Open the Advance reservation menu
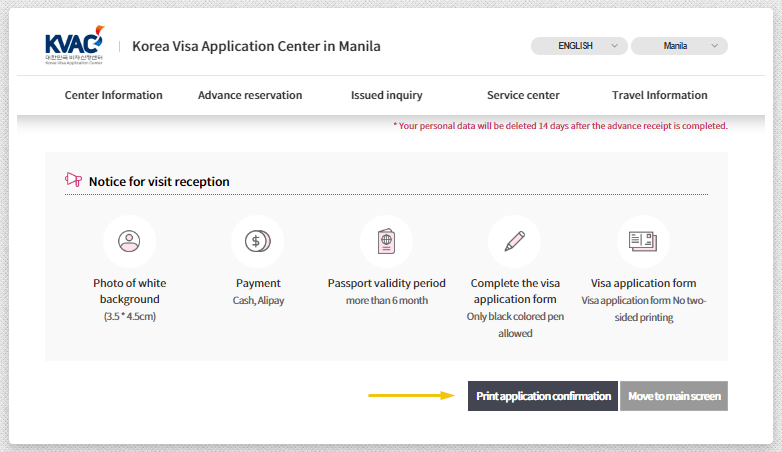 [250, 95]
